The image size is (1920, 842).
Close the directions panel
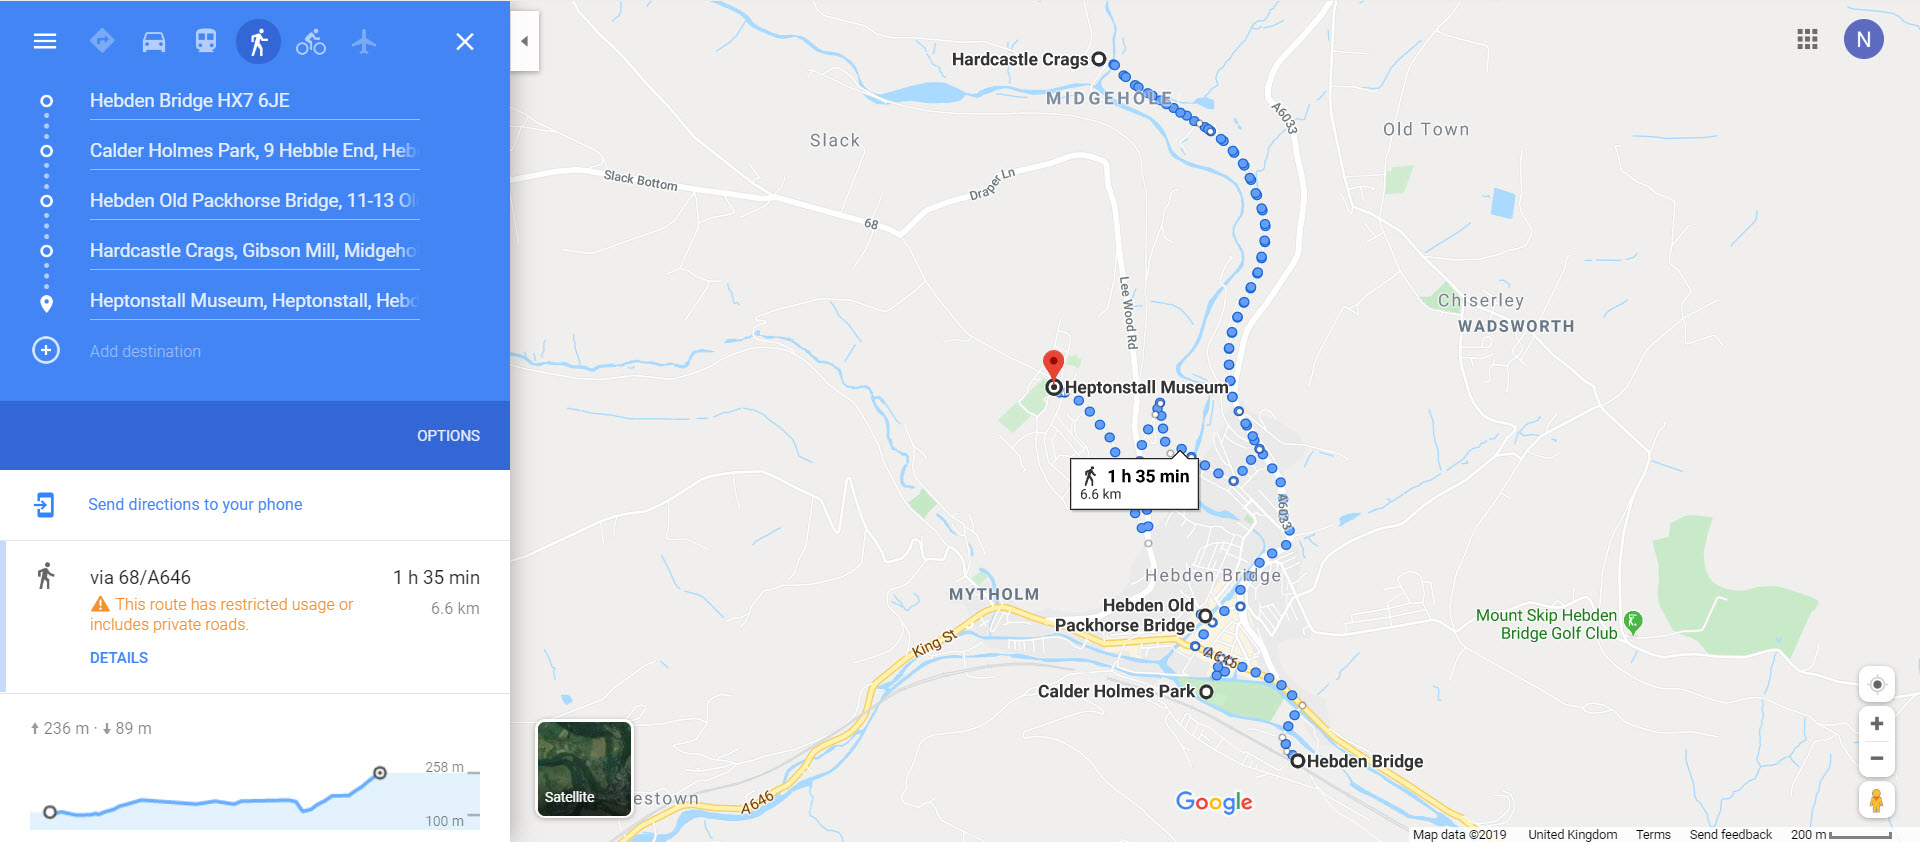465,41
